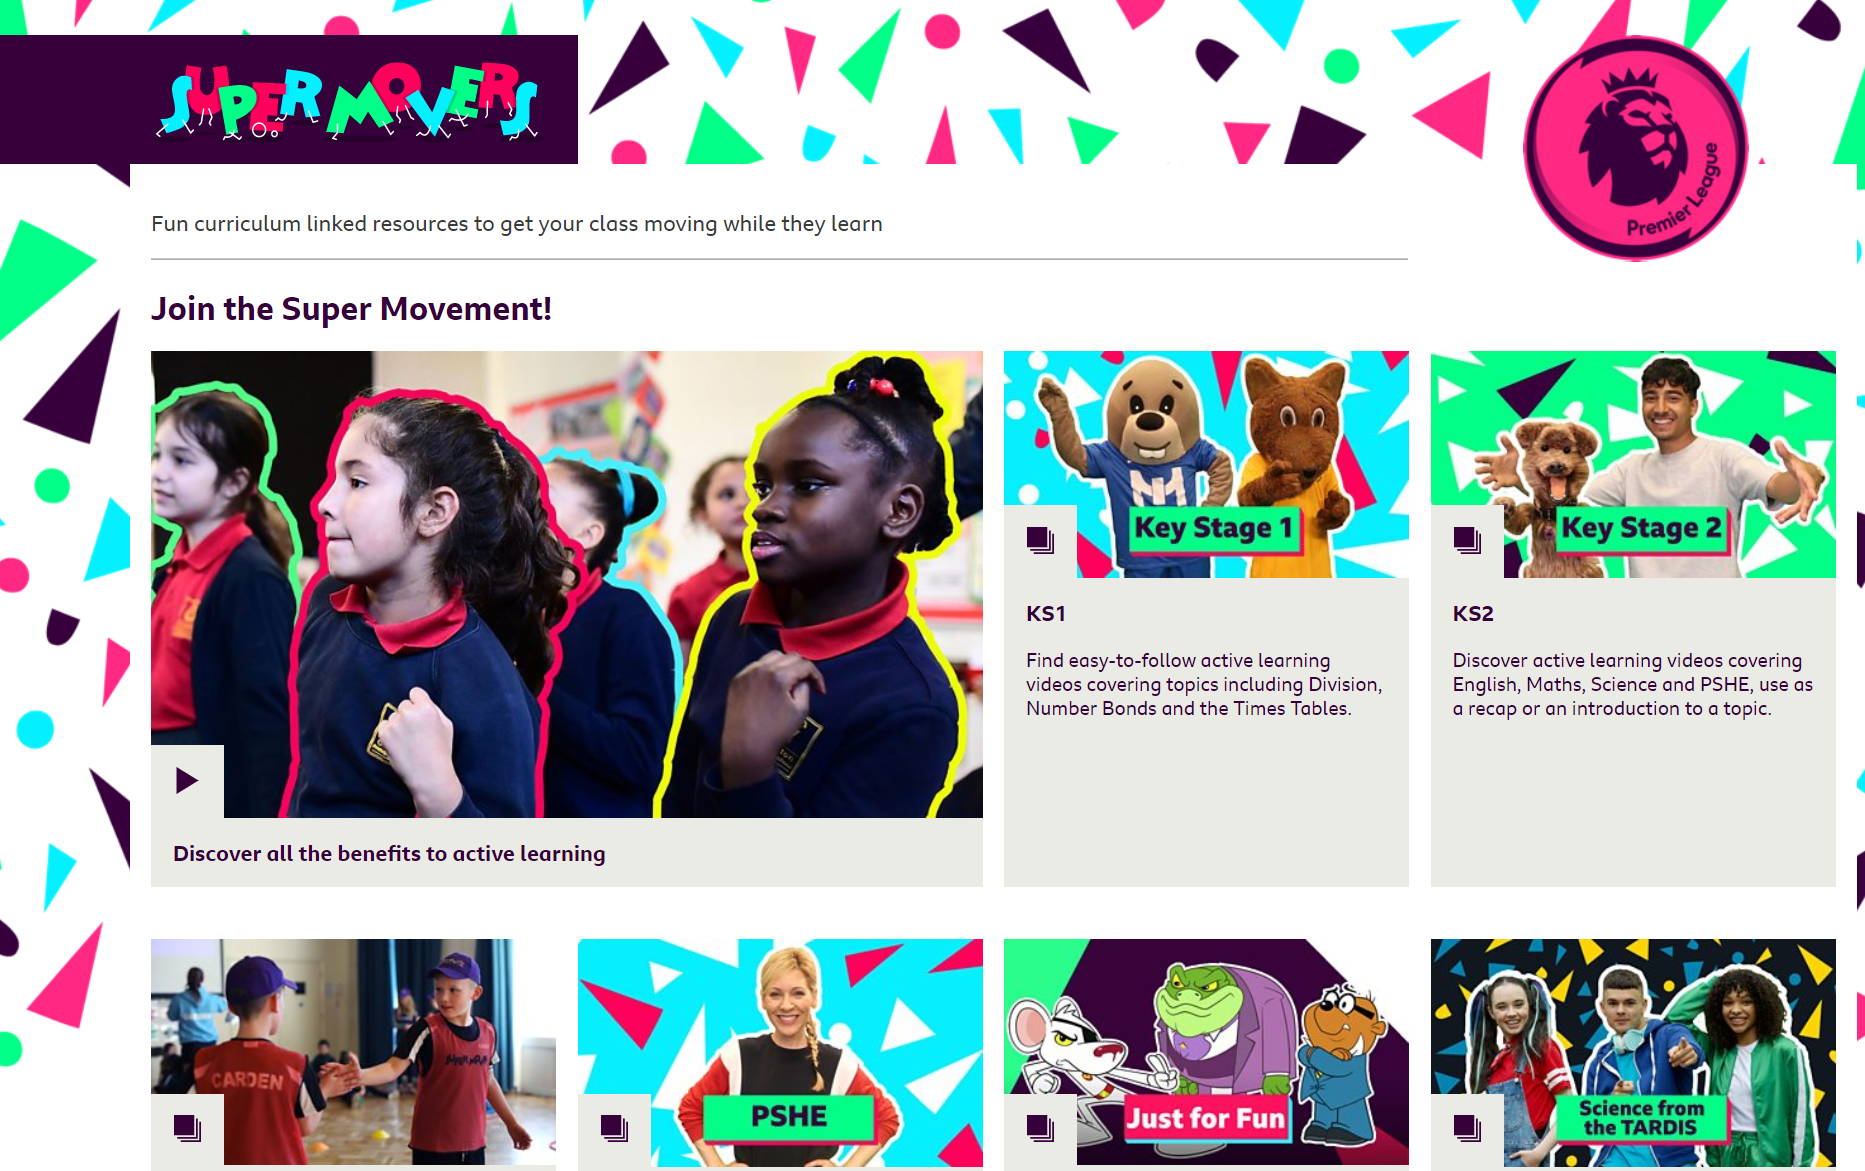Open 'Discover all the benefits to active learning'
Screen dimensions: 1865x1171
pyautogui.click(x=389, y=854)
